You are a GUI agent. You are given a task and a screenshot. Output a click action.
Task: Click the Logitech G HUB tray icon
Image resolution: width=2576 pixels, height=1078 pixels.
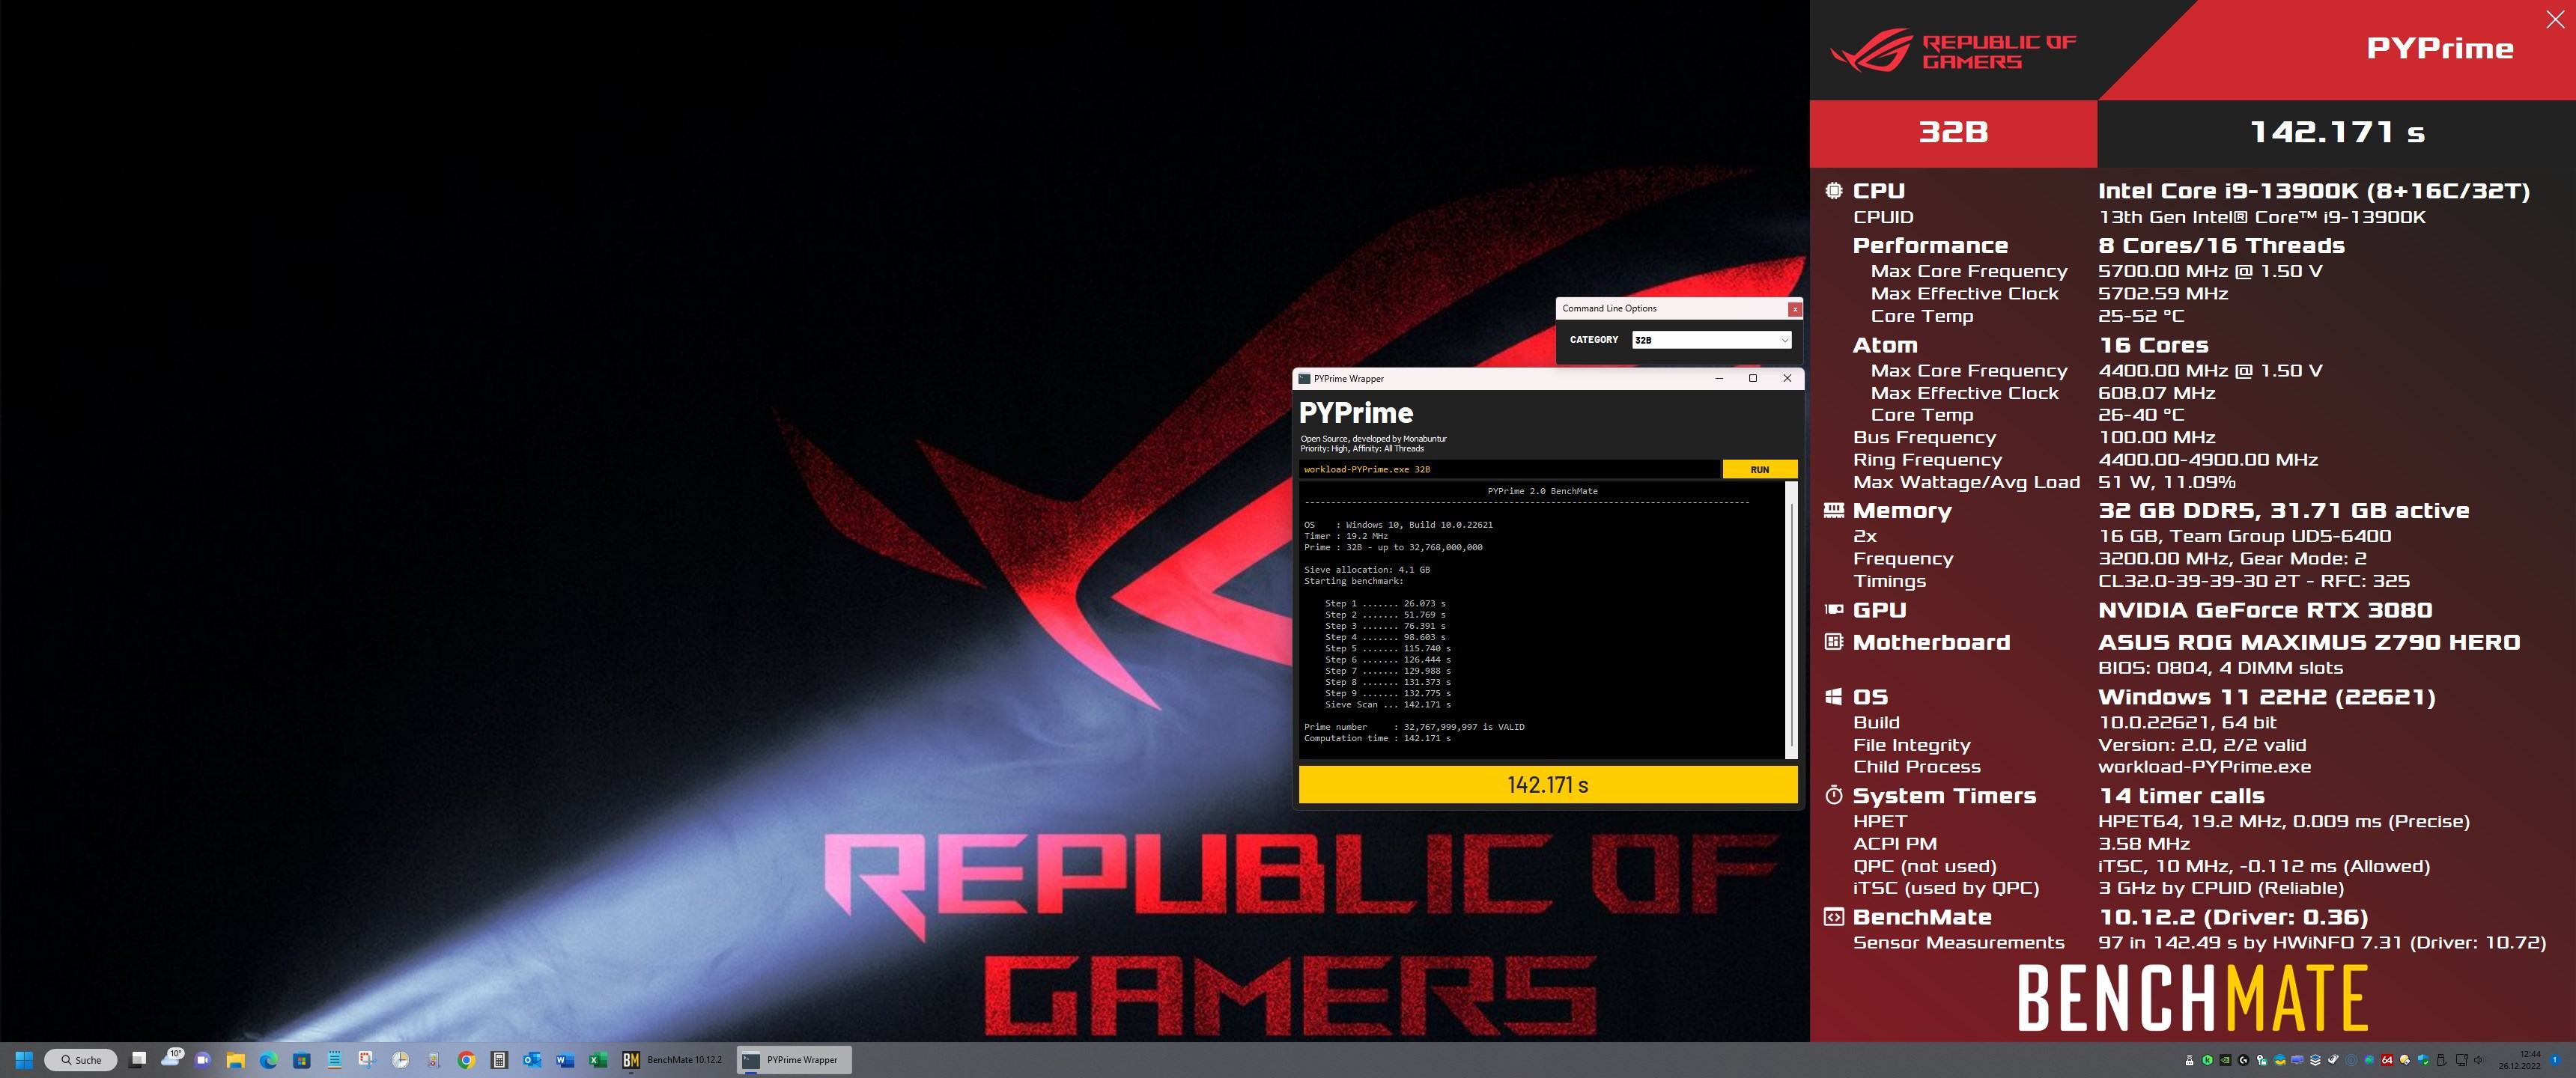(x=2244, y=1060)
